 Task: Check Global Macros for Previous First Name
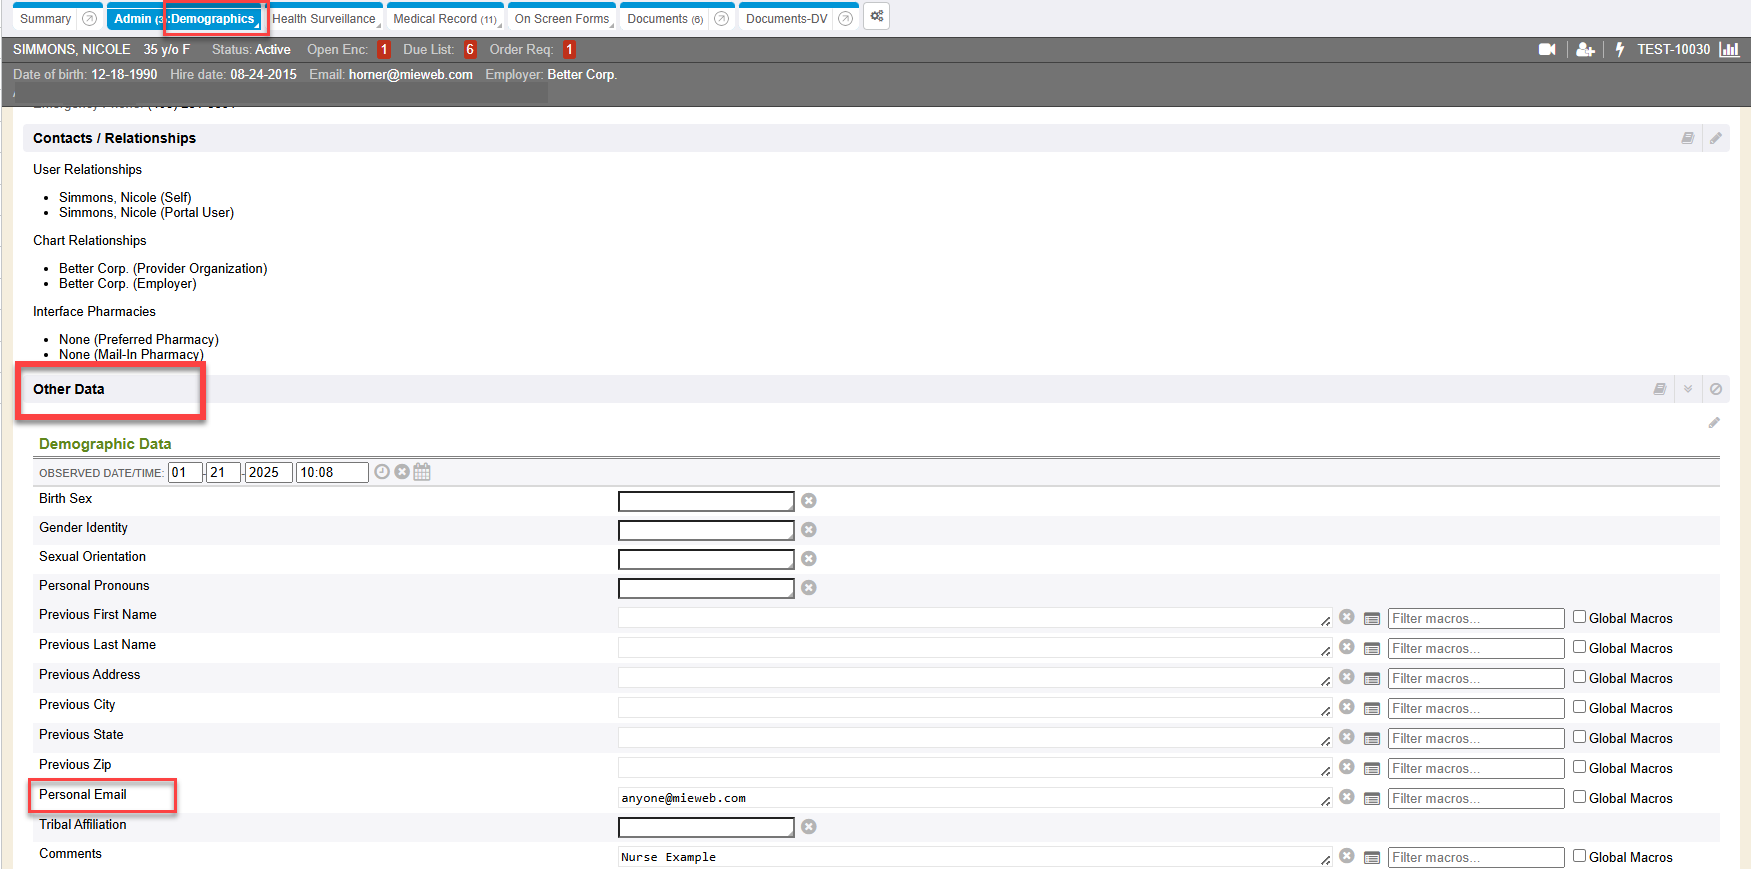pos(1579,617)
